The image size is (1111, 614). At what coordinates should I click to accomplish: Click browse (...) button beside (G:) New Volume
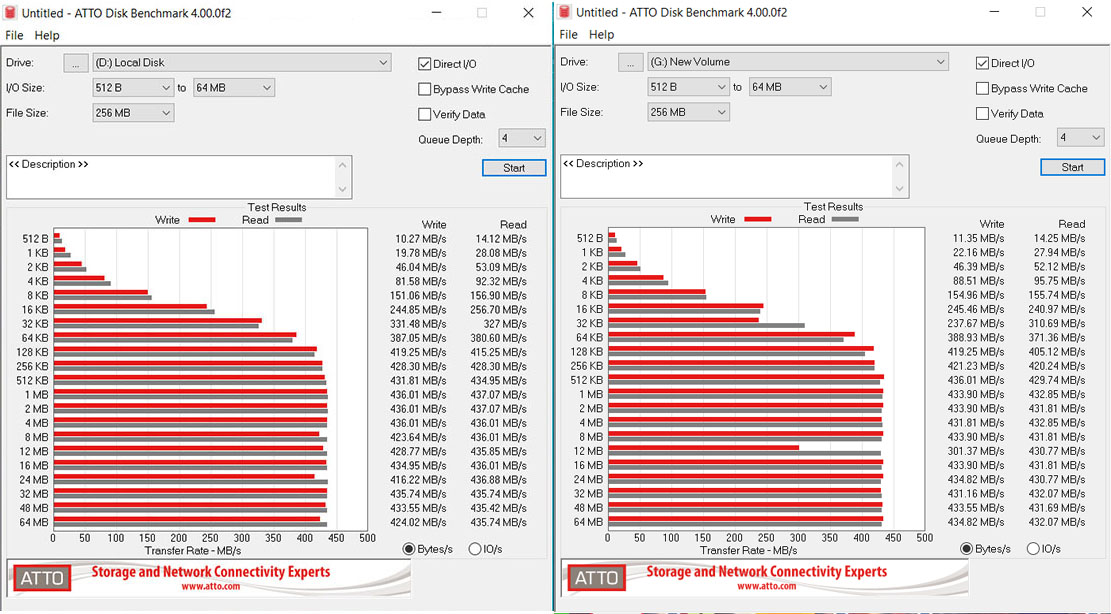[631, 62]
